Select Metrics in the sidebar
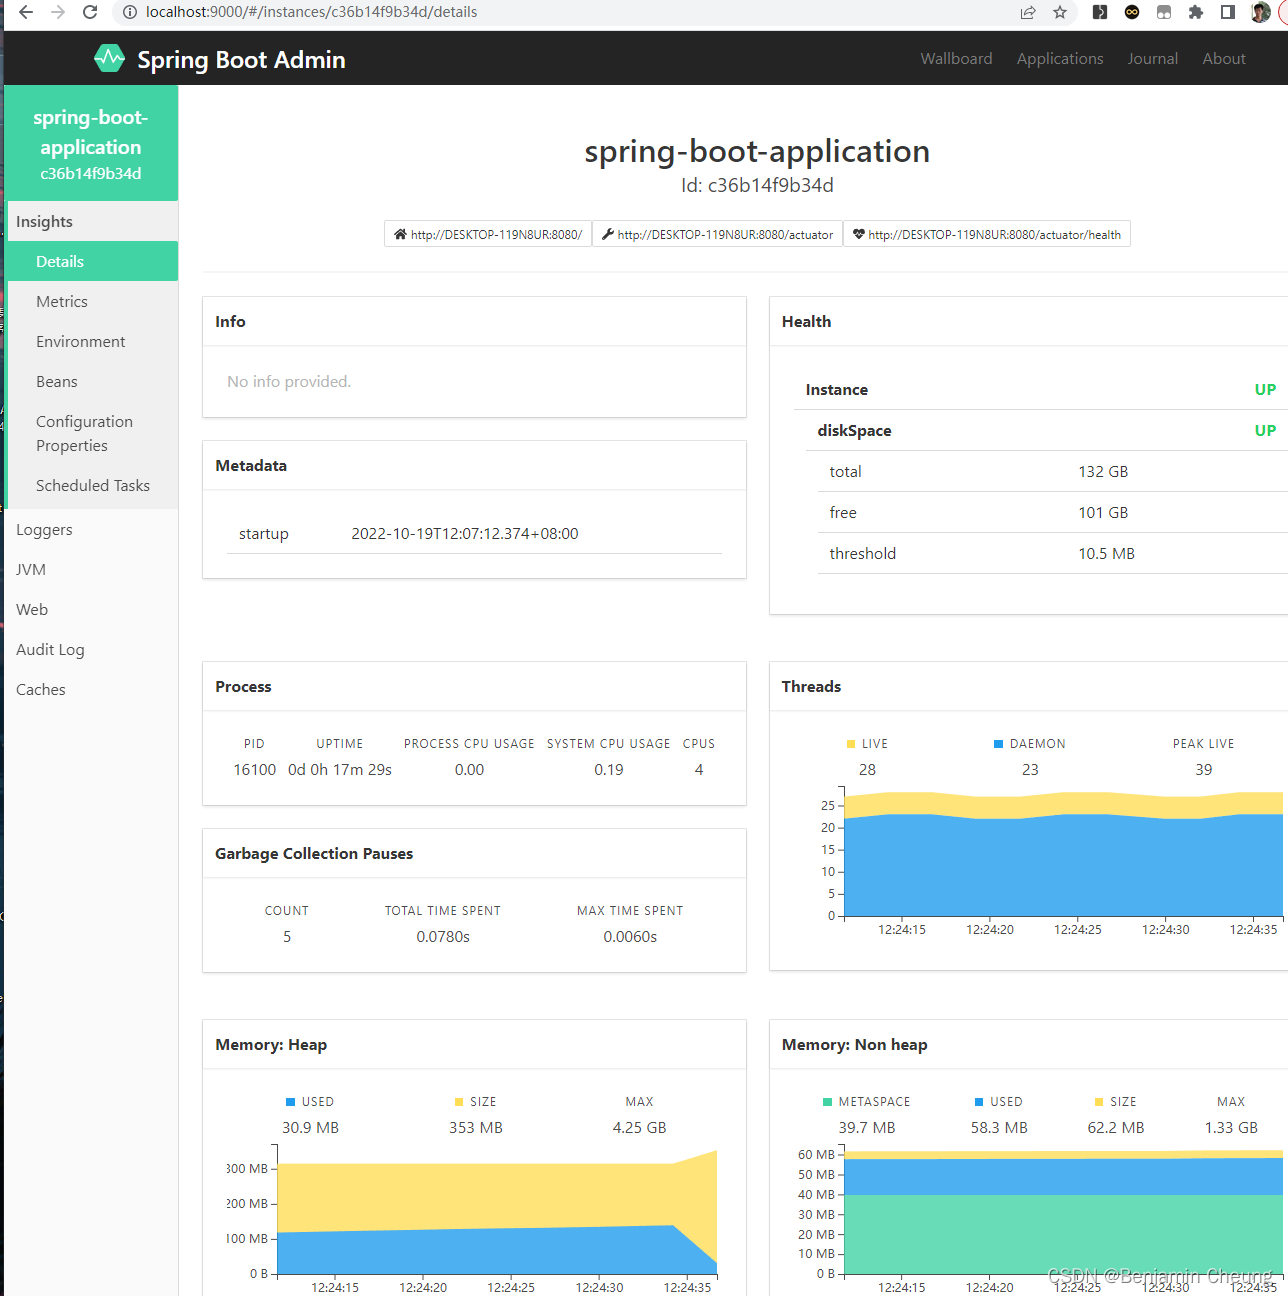 pos(92,301)
